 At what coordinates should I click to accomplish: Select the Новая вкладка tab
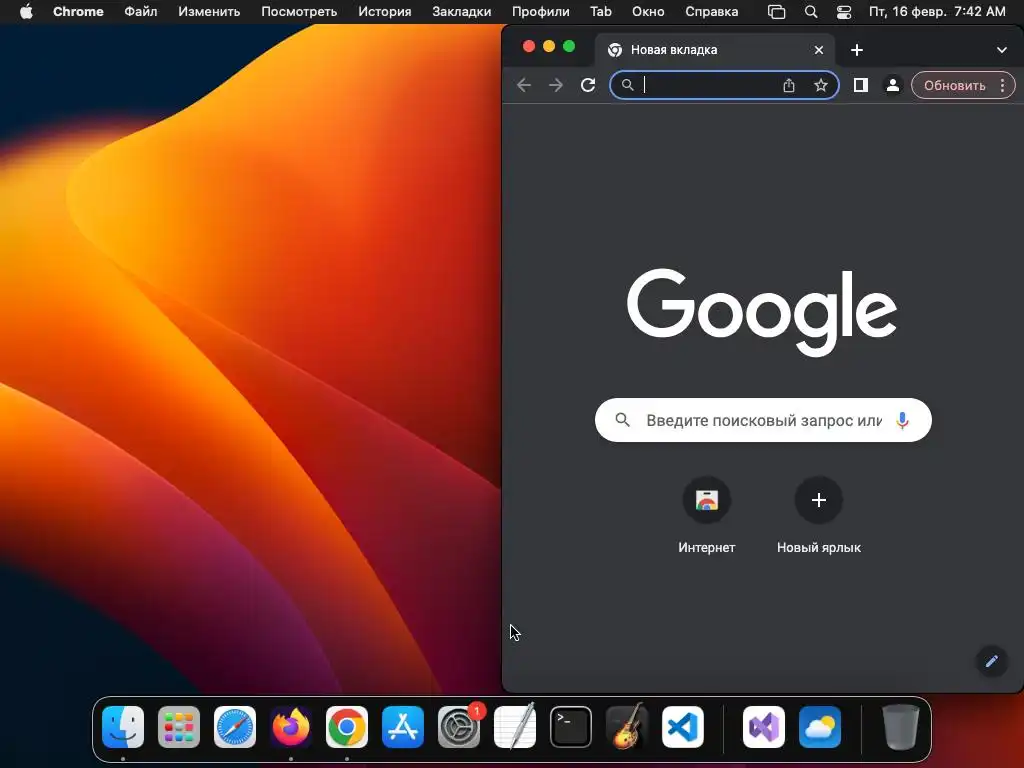713,50
